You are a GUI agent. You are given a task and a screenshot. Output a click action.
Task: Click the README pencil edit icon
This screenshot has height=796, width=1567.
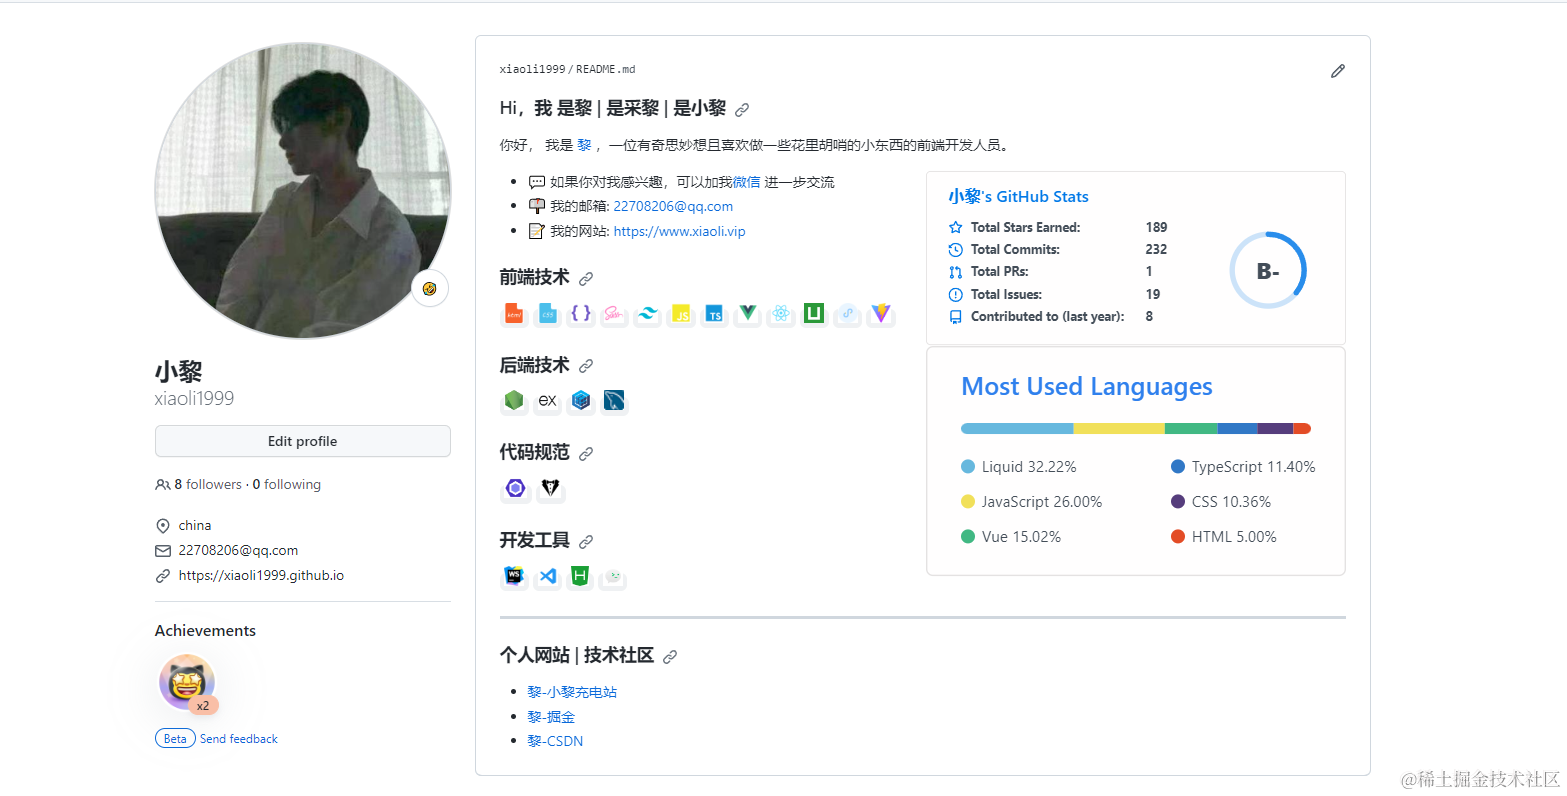pyautogui.click(x=1338, y=71)
